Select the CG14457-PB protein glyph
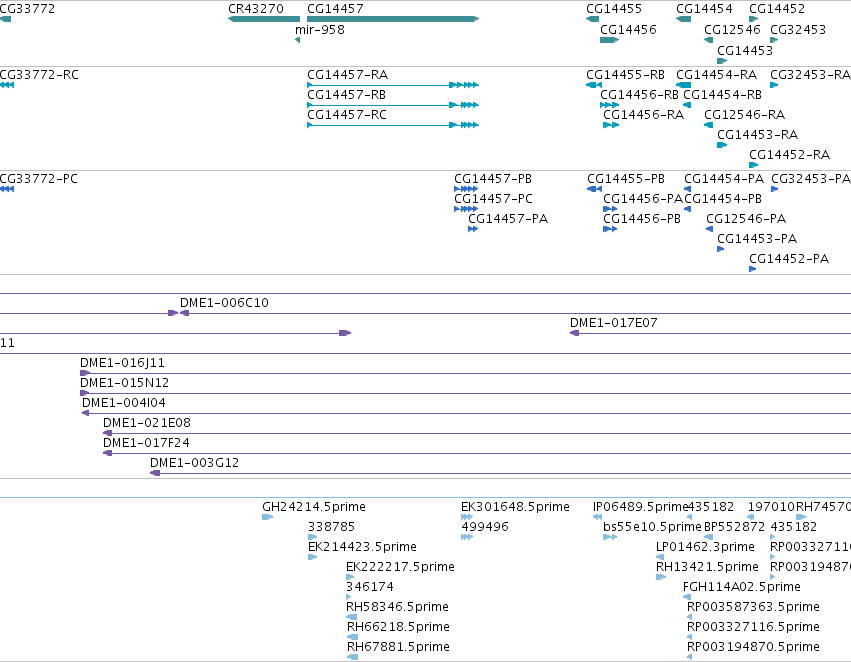The image size is (851, 662). (466, 189)
